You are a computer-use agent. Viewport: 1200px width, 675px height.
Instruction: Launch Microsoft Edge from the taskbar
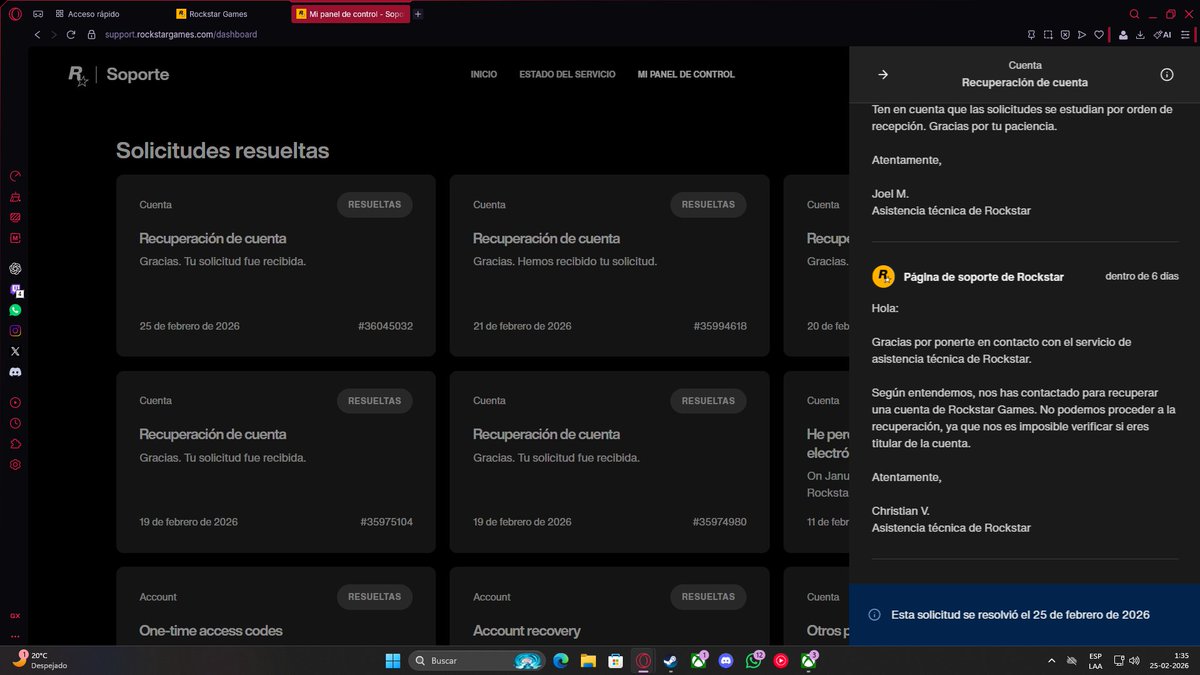561,661
